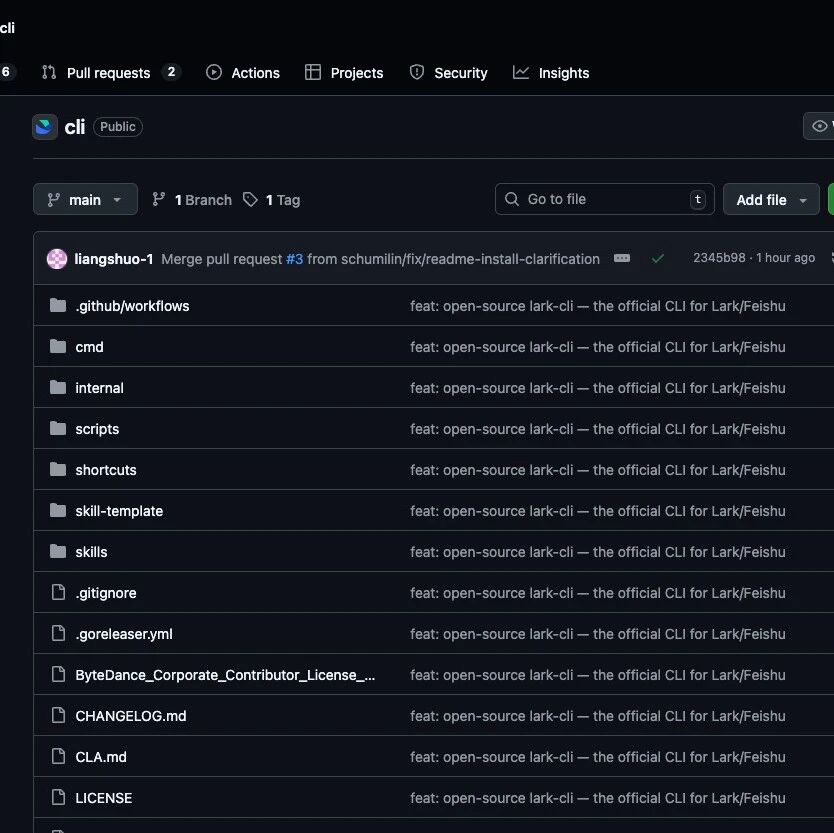Open pull request #3 link
The height and width of the screenshot is (833, 834).
point(294,259)
